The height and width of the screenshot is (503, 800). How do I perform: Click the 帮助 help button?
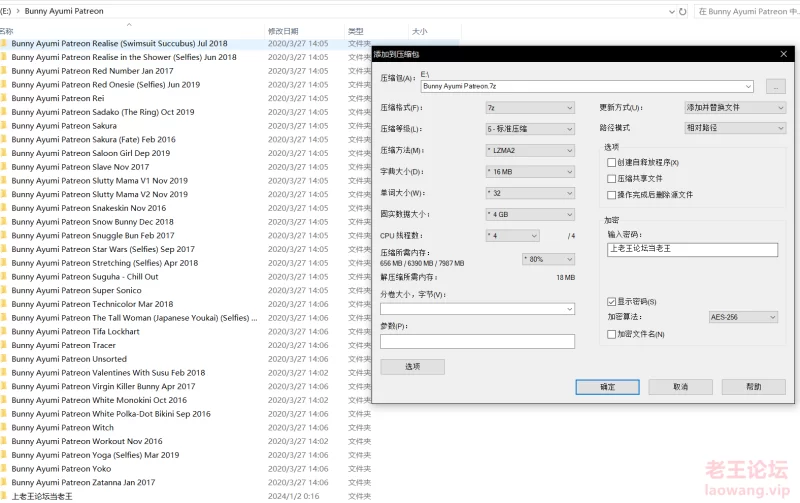click(x=754, y=387)
